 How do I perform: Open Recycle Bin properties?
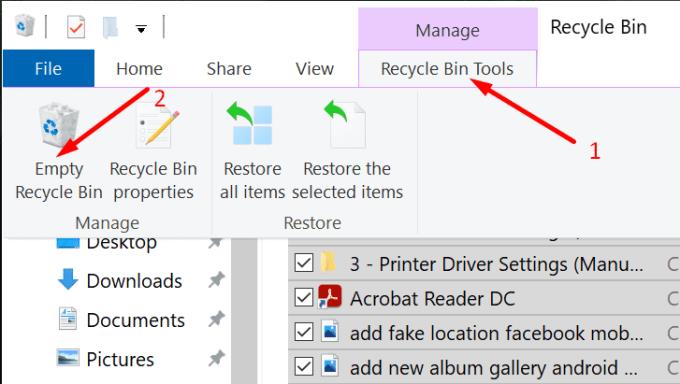pyautogui.click(x=154, y=152)
